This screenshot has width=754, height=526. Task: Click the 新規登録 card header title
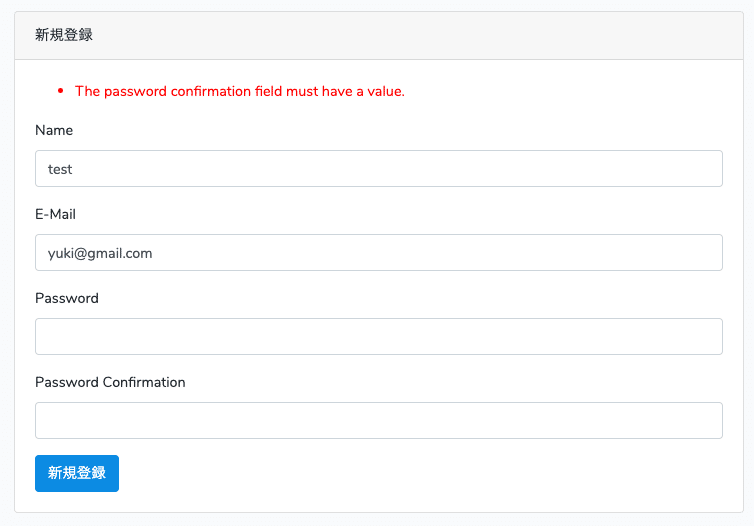64,35
